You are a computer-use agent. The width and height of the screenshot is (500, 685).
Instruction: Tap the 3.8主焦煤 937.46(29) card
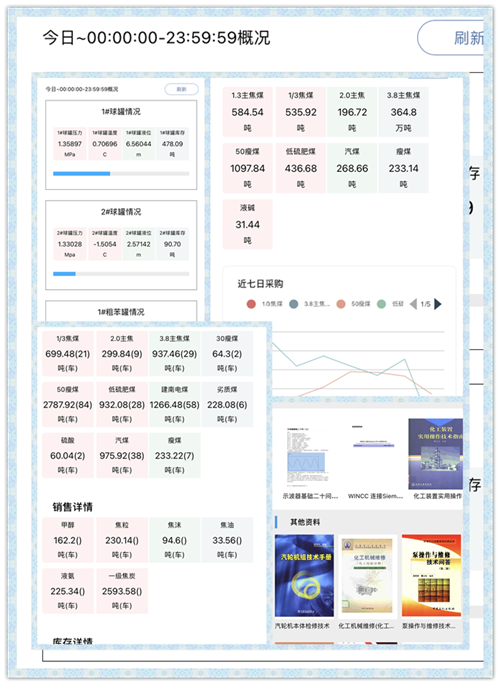[174, 353]
